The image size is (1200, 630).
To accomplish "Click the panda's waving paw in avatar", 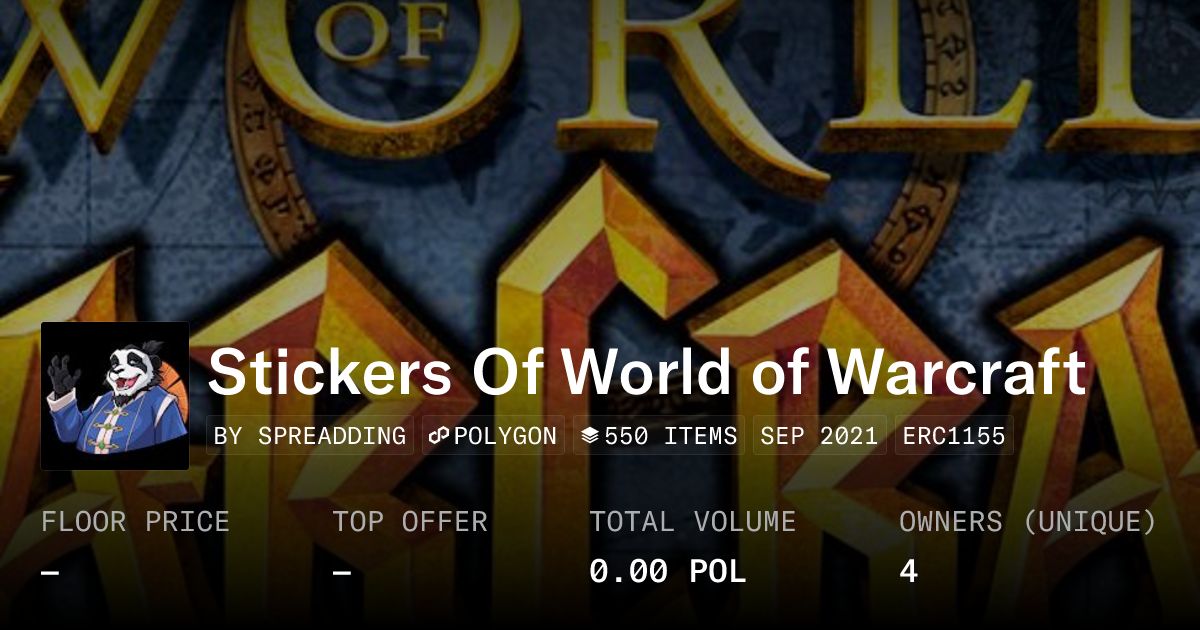I will (62, 373).
